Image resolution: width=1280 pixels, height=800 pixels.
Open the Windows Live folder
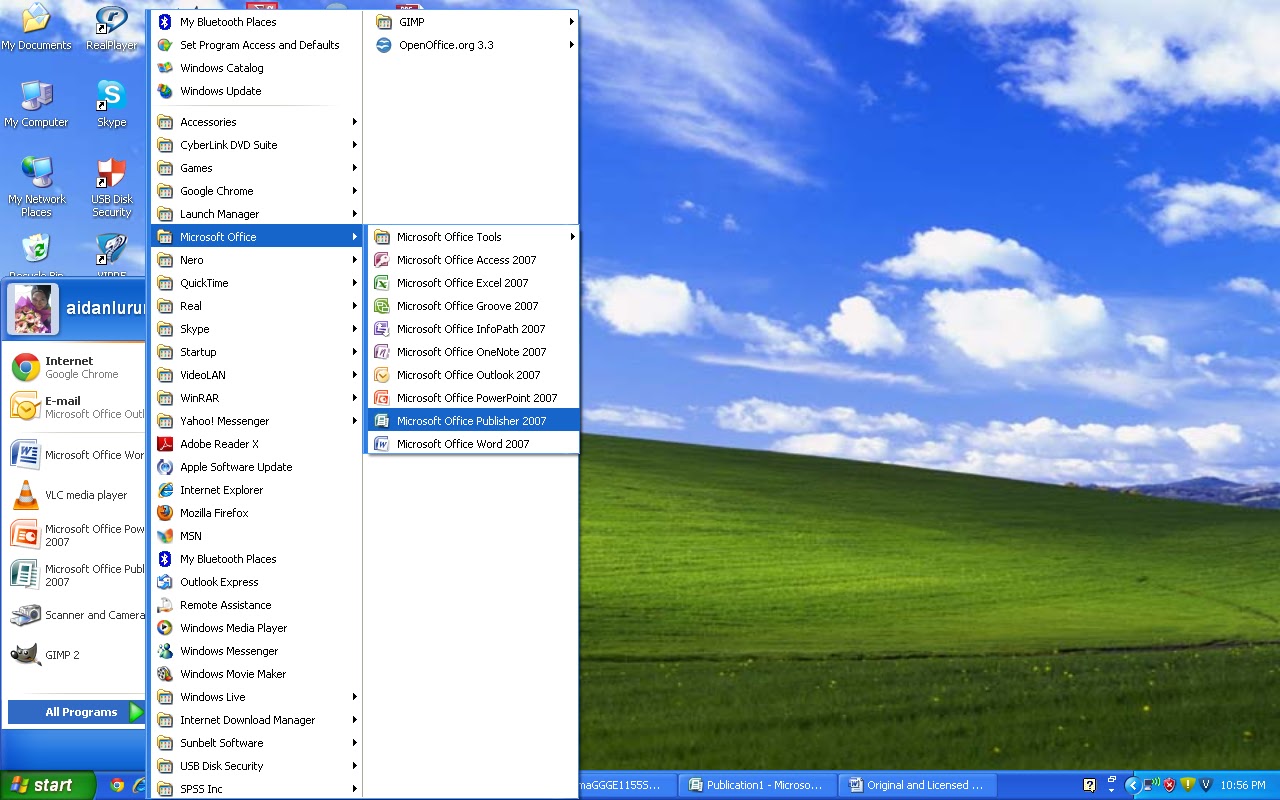(256, 697)
